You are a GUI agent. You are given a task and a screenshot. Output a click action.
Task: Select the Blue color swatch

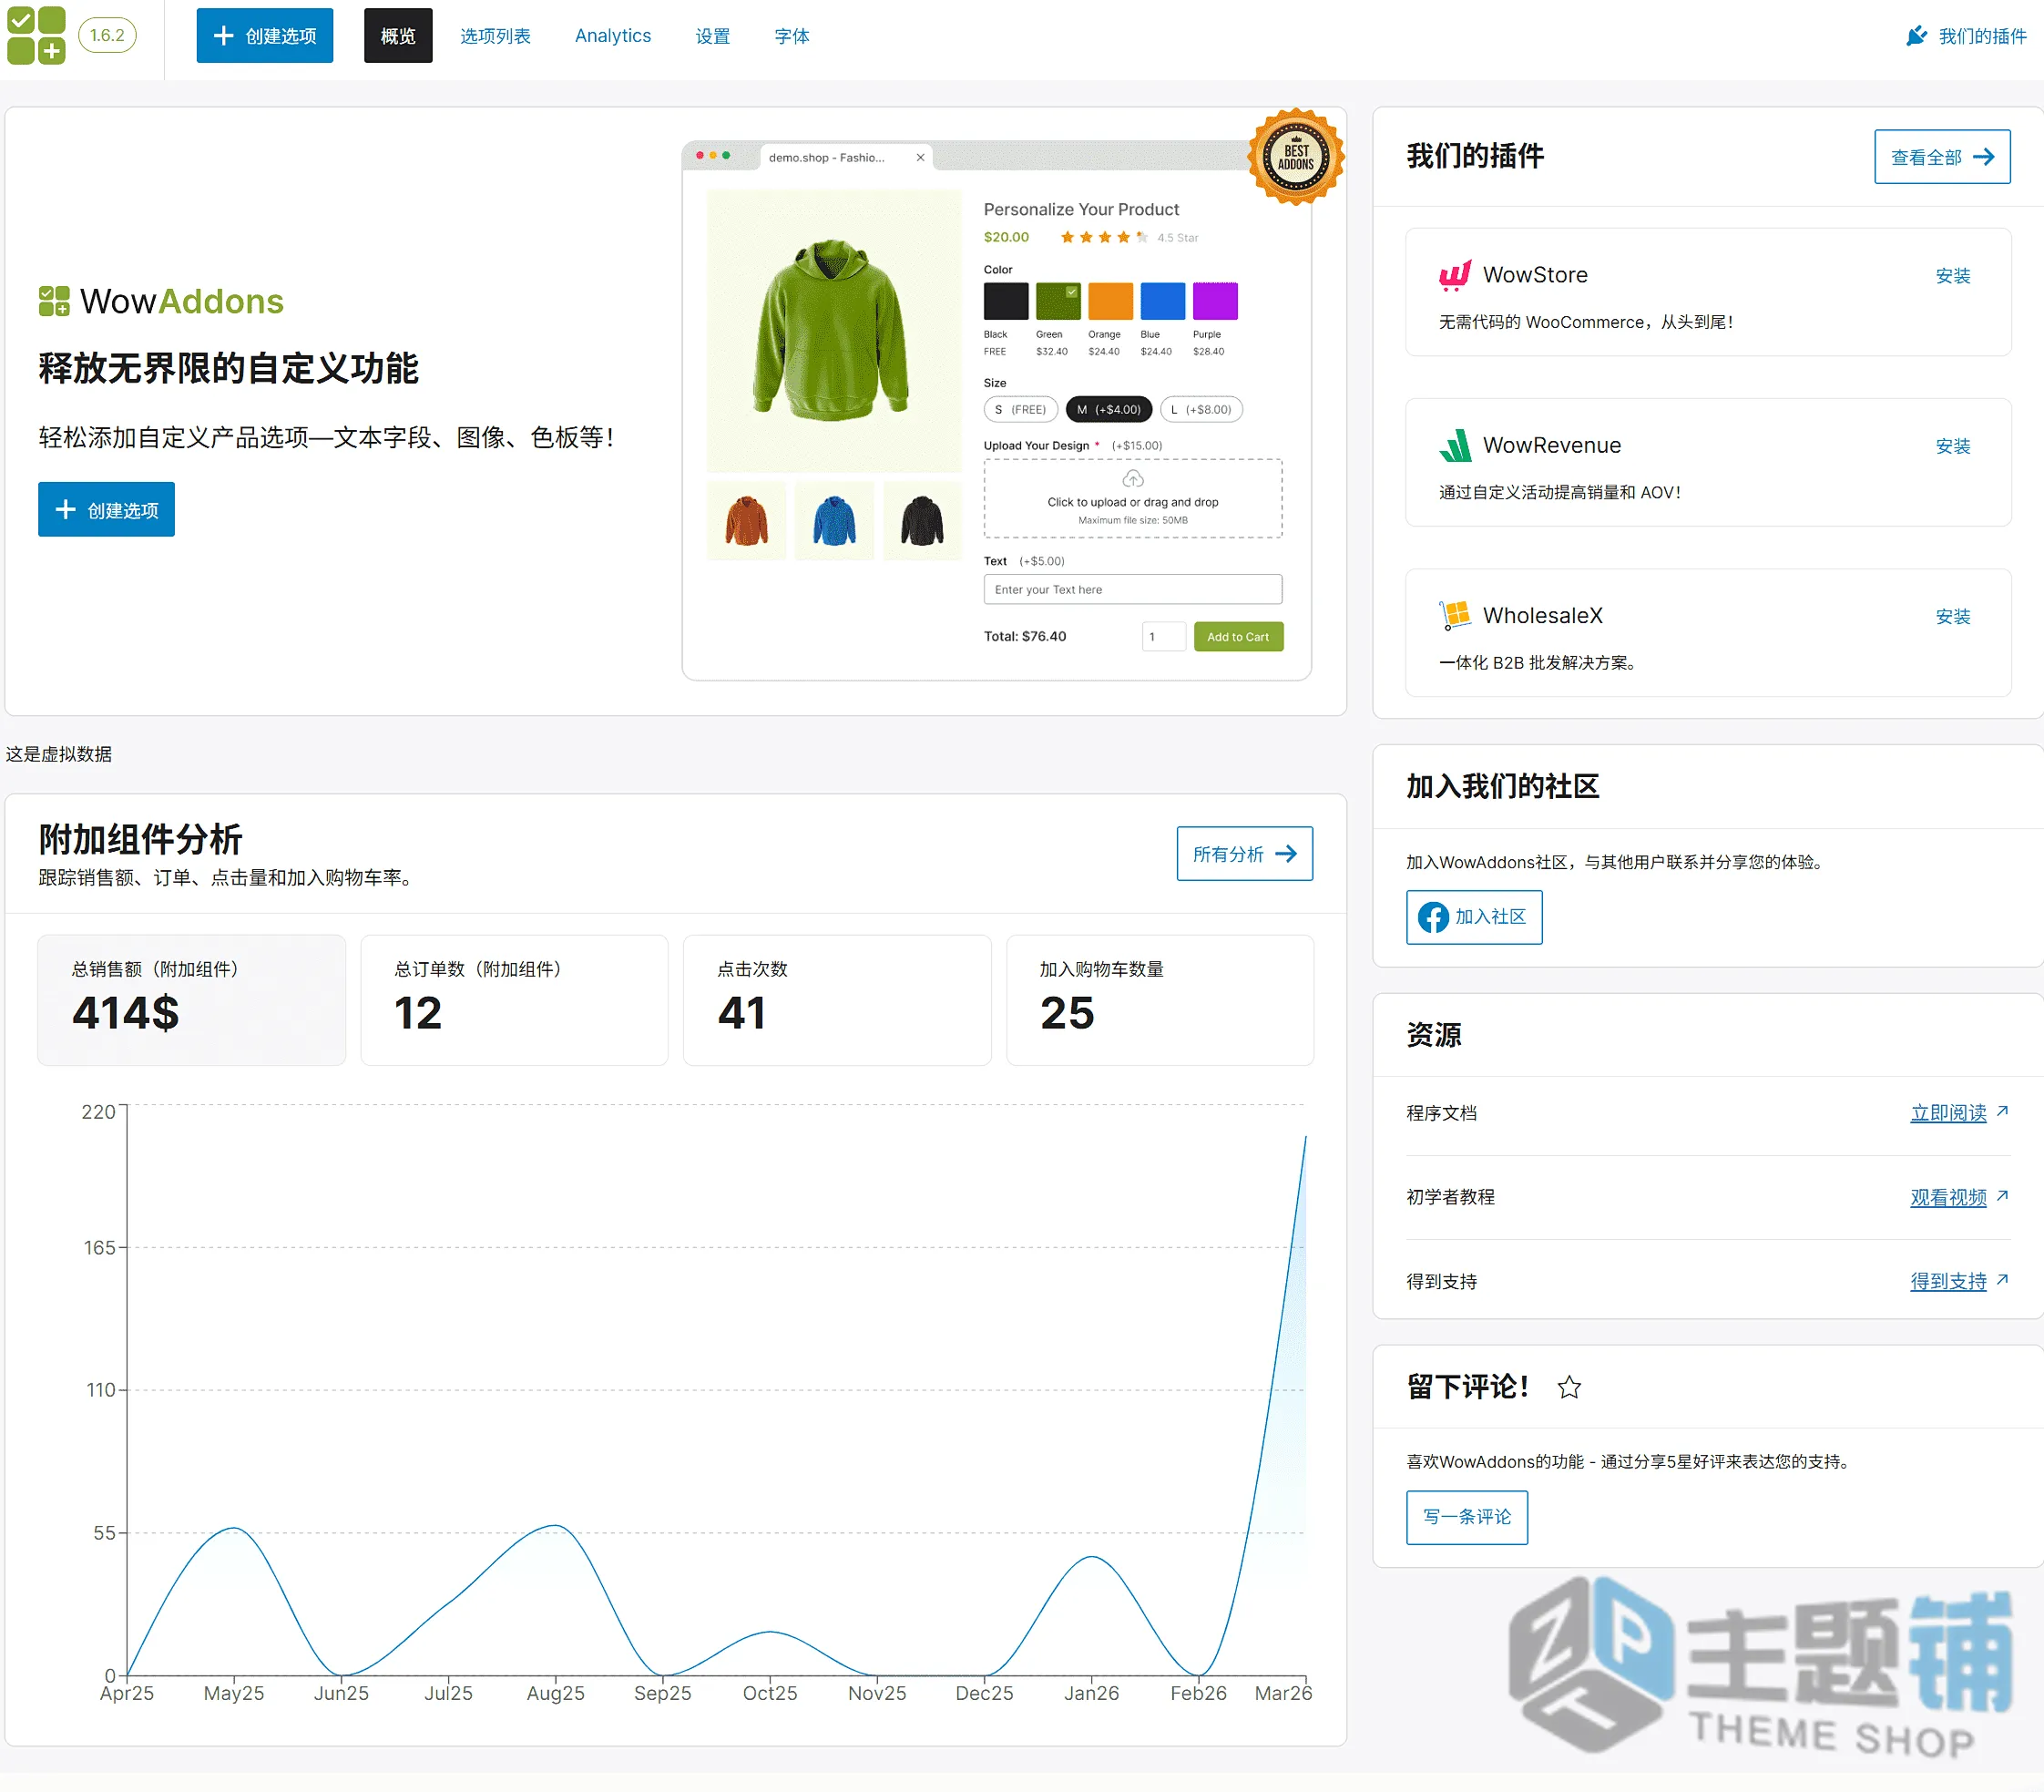(1163, 301)
